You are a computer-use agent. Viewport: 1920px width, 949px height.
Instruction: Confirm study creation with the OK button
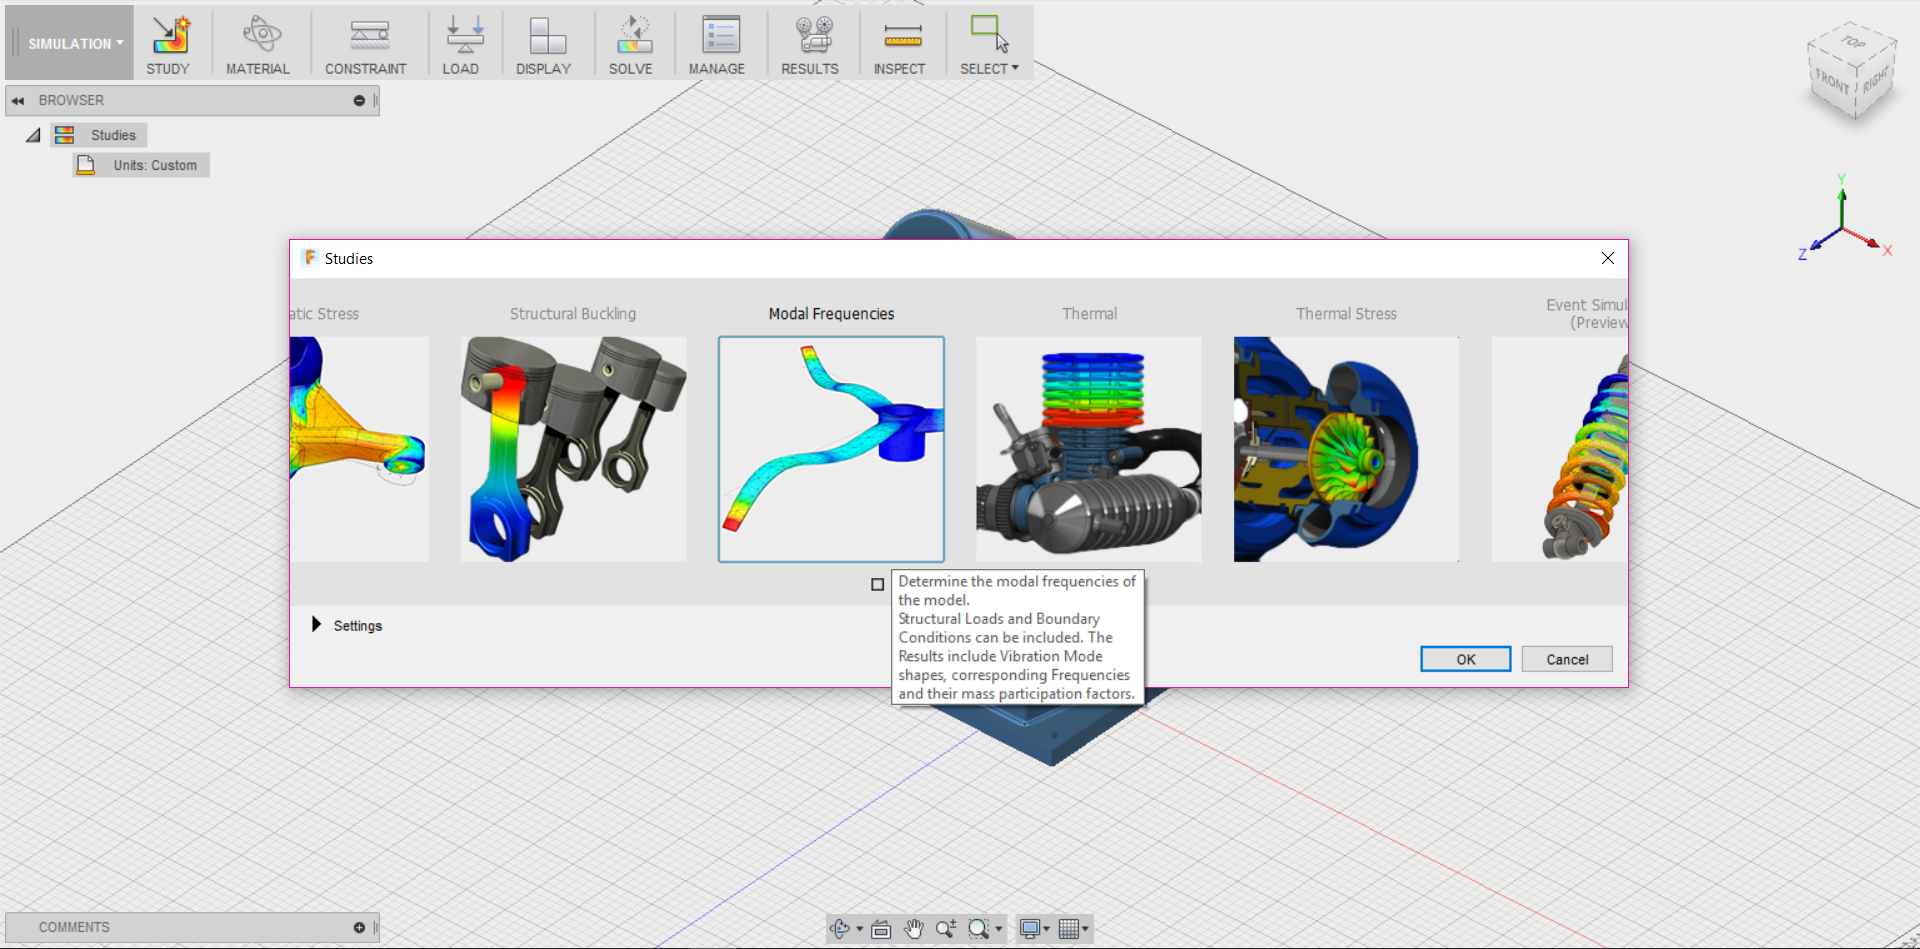click(1465, 658)
